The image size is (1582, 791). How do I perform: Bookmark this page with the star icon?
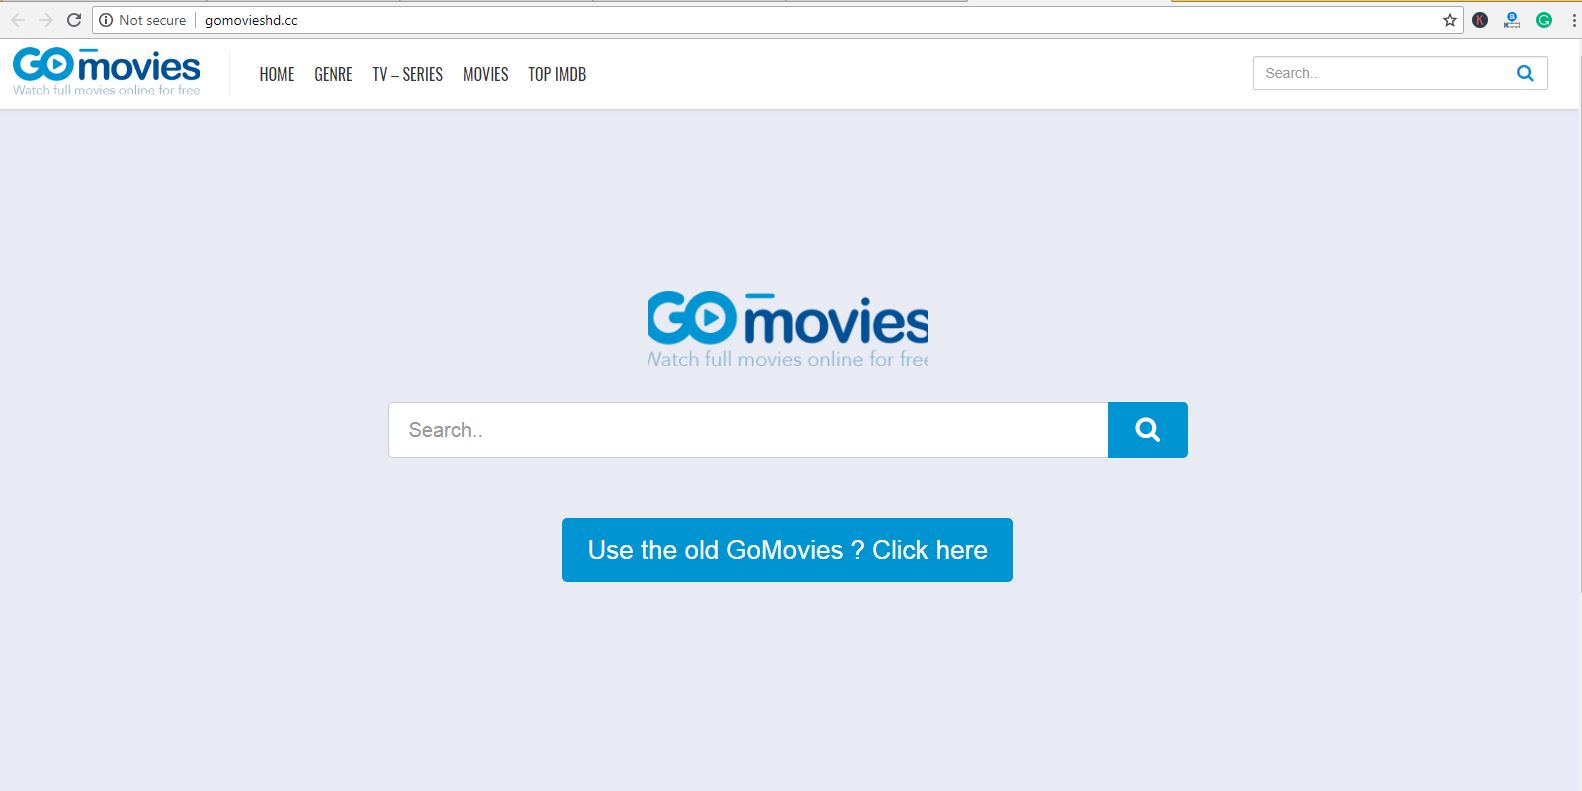click(x=1449, y=20)
